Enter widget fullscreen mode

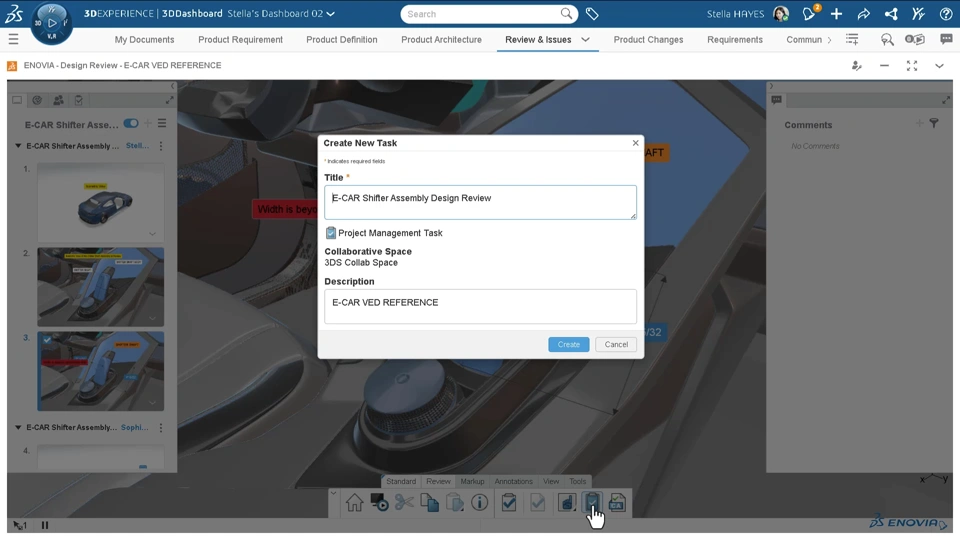(912, 66)
